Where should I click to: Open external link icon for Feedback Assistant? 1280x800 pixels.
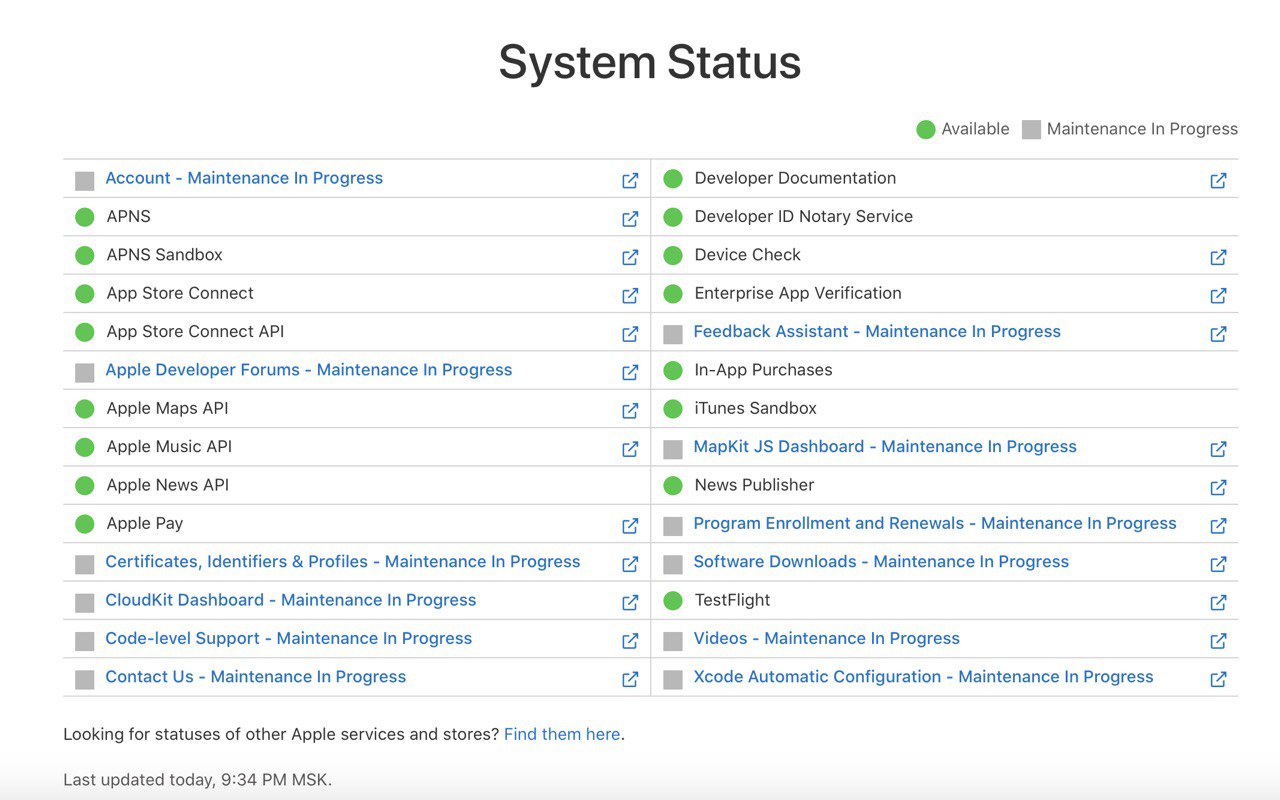1218,333
